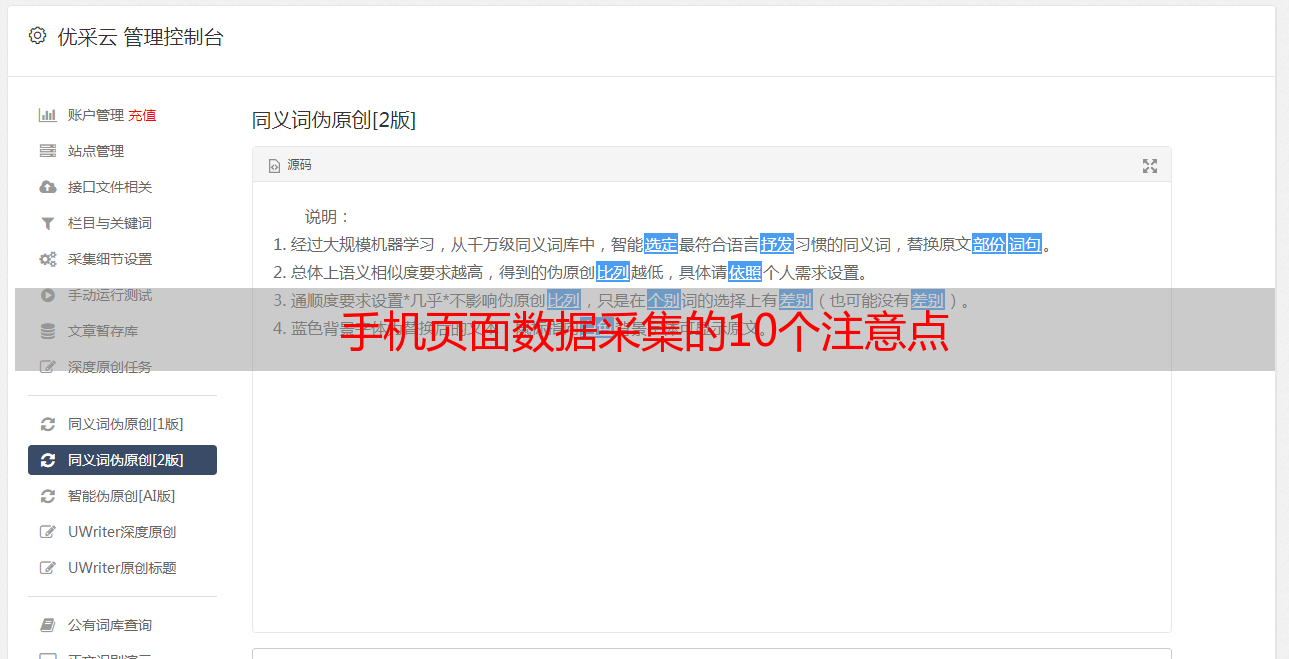Screen dimensions: 1289x659
Task: Click the gear icon beside 优采云 管理控制台
Action: coord(37,36)
